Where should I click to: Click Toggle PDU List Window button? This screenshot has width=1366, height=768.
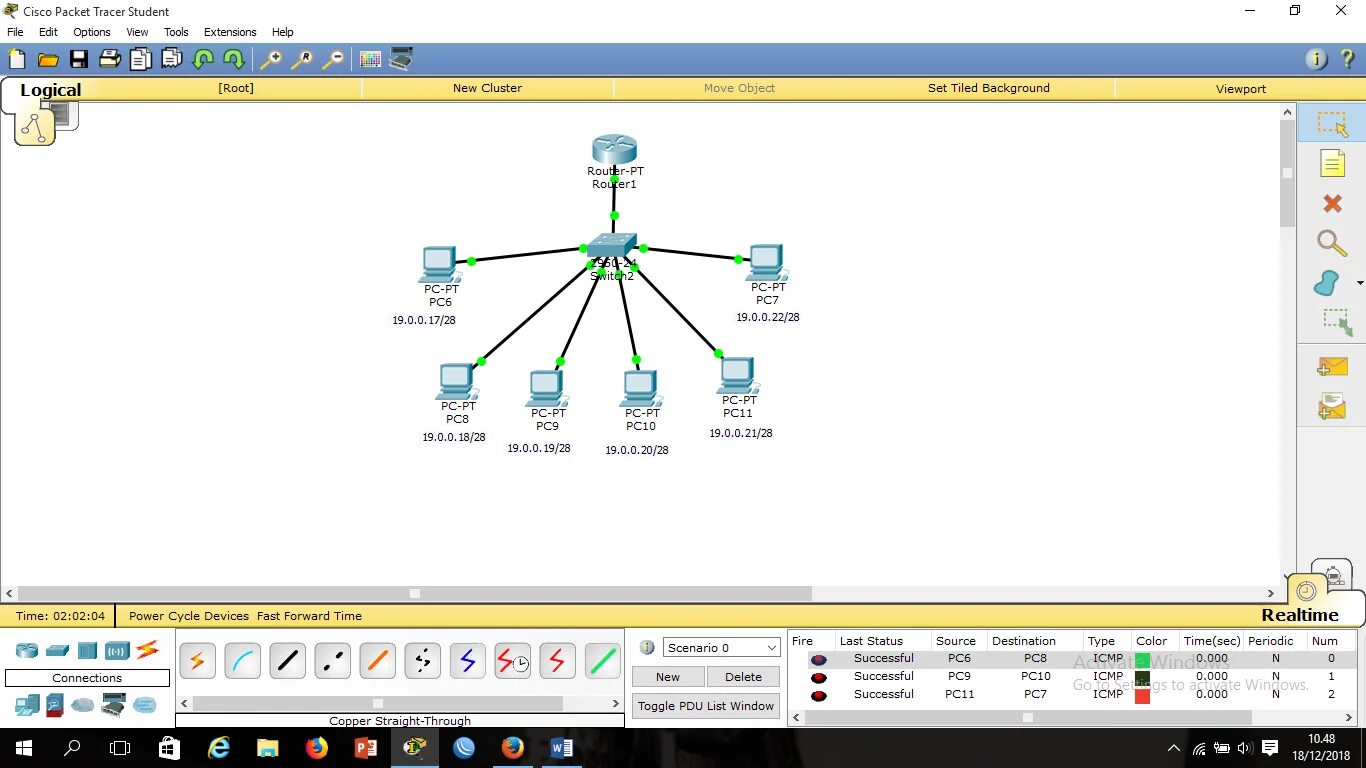[x=706, y=706]
